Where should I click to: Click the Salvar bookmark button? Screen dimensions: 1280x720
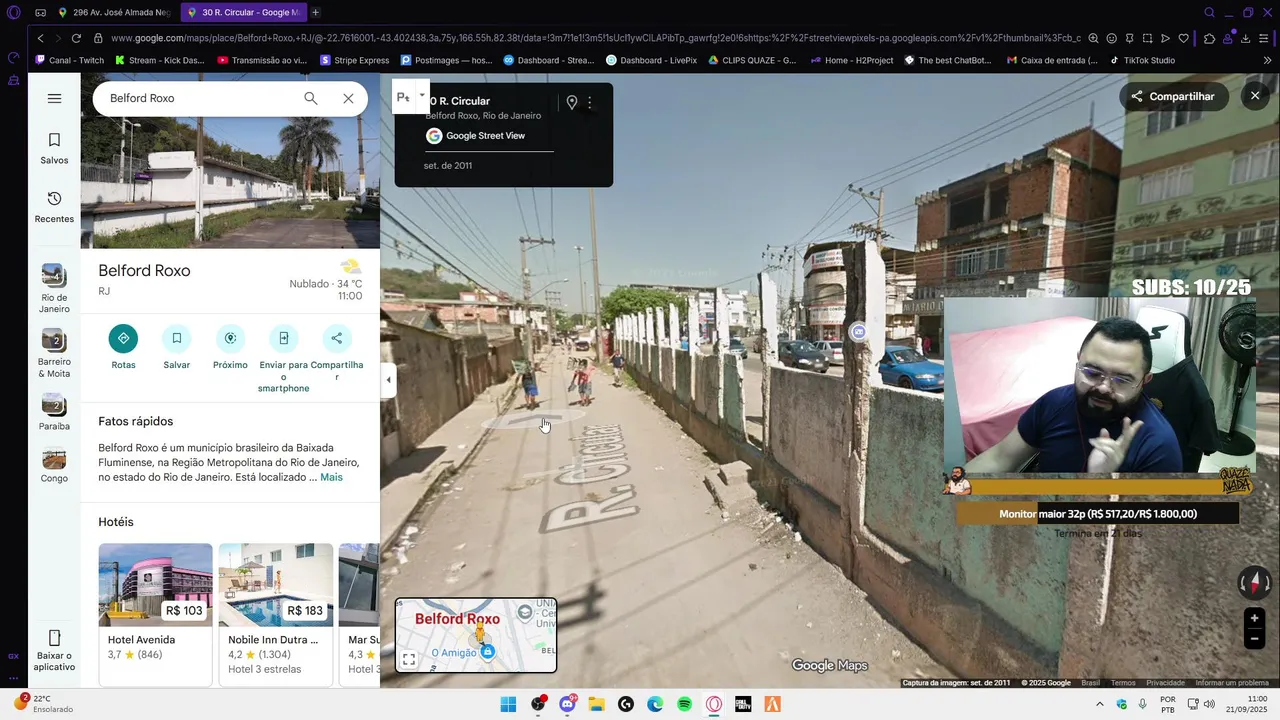point(177,347)
